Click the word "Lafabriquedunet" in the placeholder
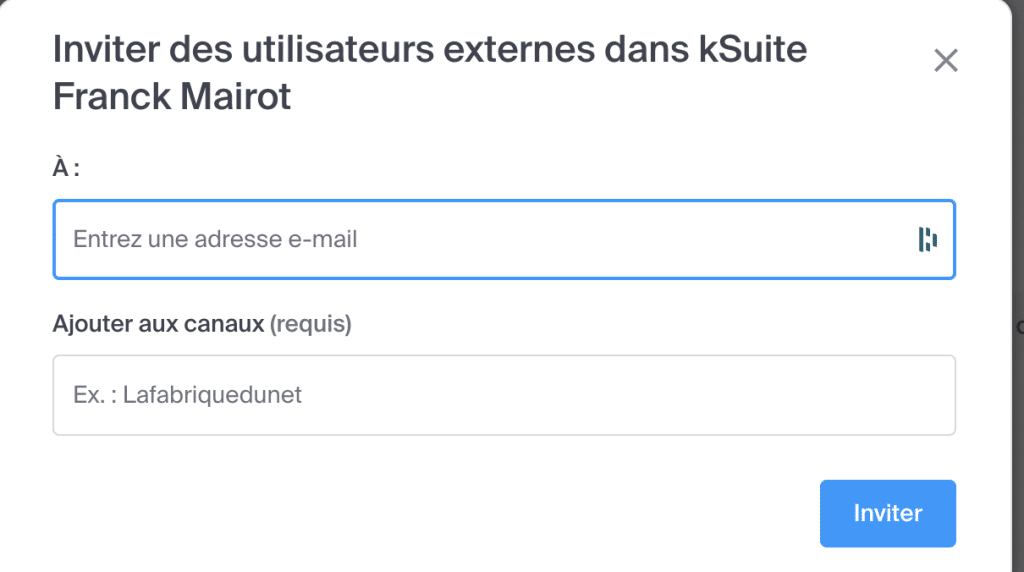The width and height of the screenshot is (1024, 572). 212,395
